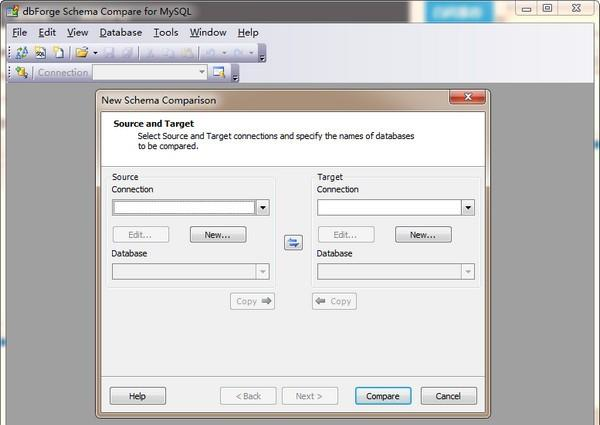
Task: Click the Copy to target arrow button
Action: pyautogui.click(x=253, y=301)
